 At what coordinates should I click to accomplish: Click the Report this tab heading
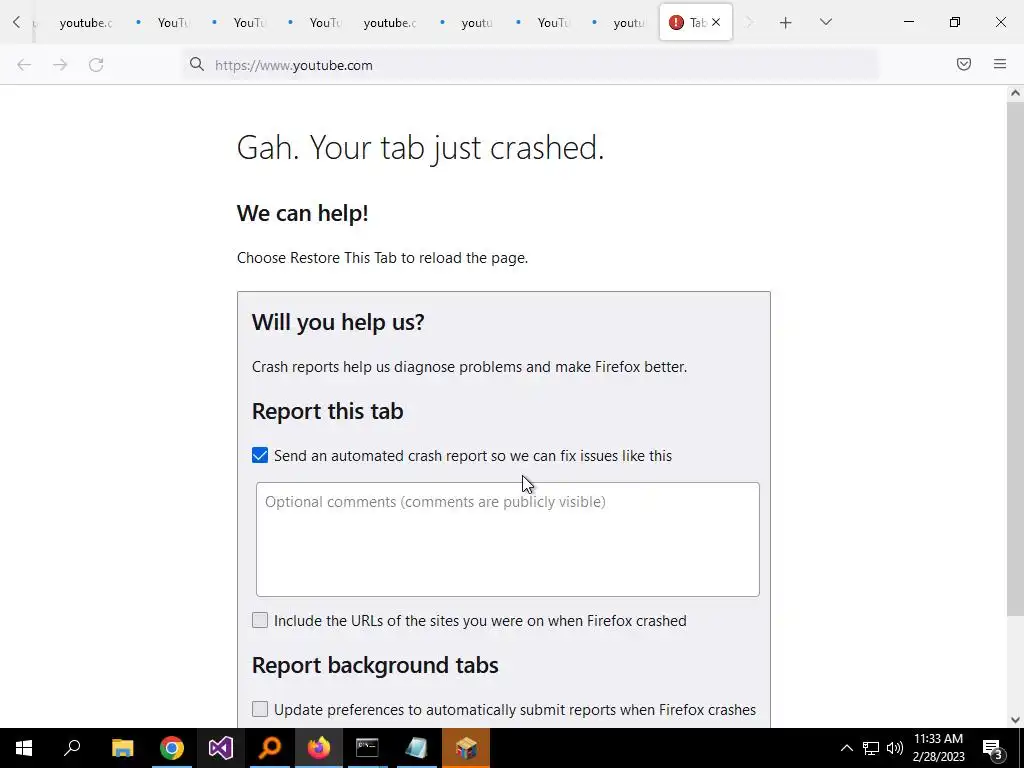pos(327,411)
